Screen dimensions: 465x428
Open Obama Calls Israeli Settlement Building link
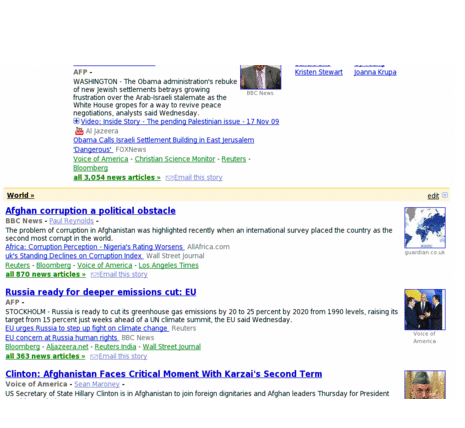164,145
